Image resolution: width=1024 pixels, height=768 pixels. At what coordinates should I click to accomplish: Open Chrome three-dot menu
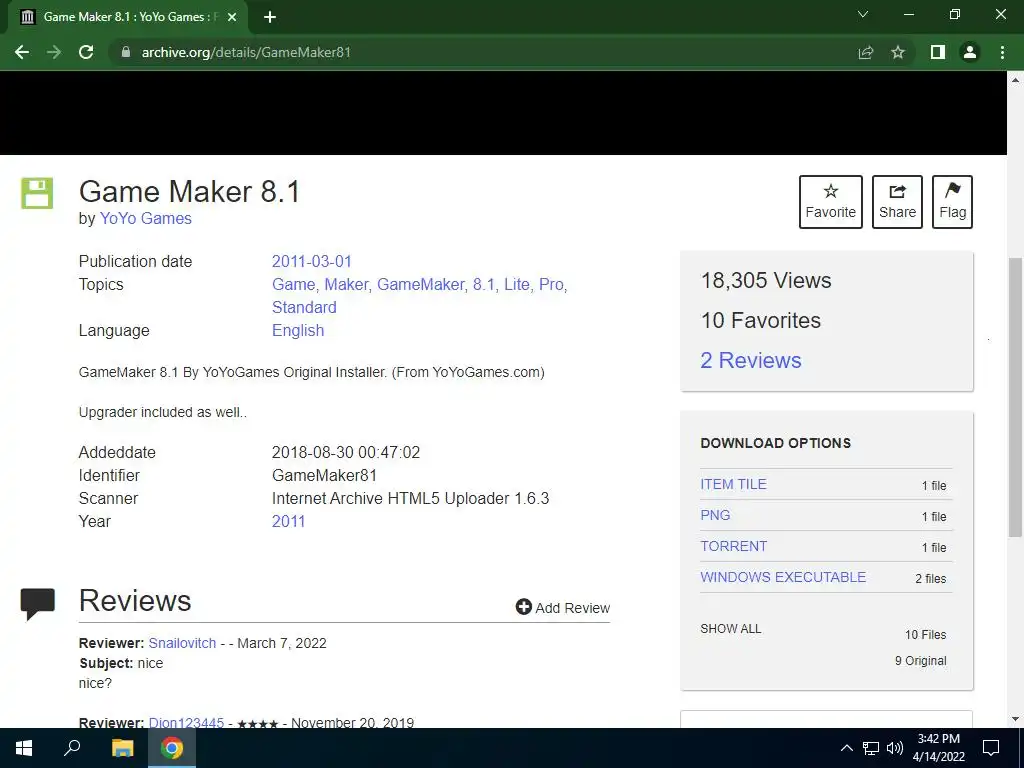click(x=1002, y=52)
